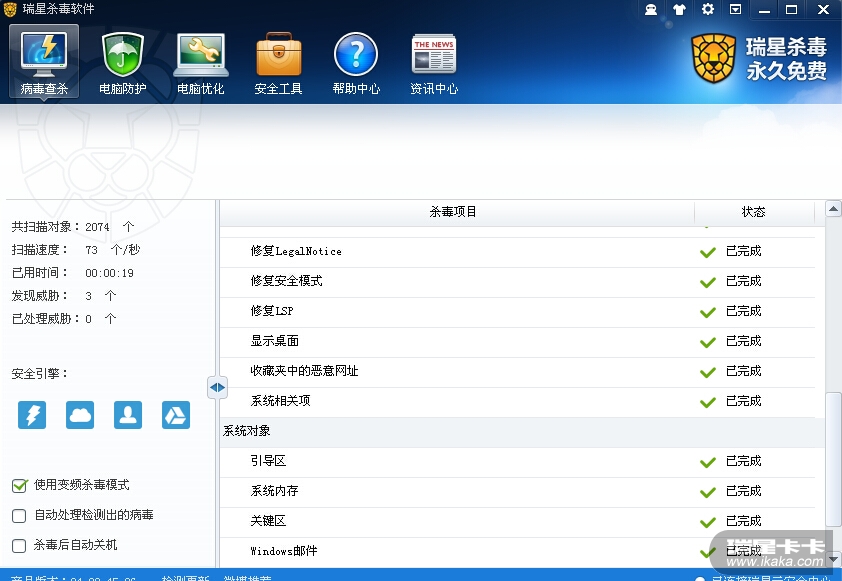Select the 修复安全模式 row
The image size is (842, 581).
click(x=518, y=281)
